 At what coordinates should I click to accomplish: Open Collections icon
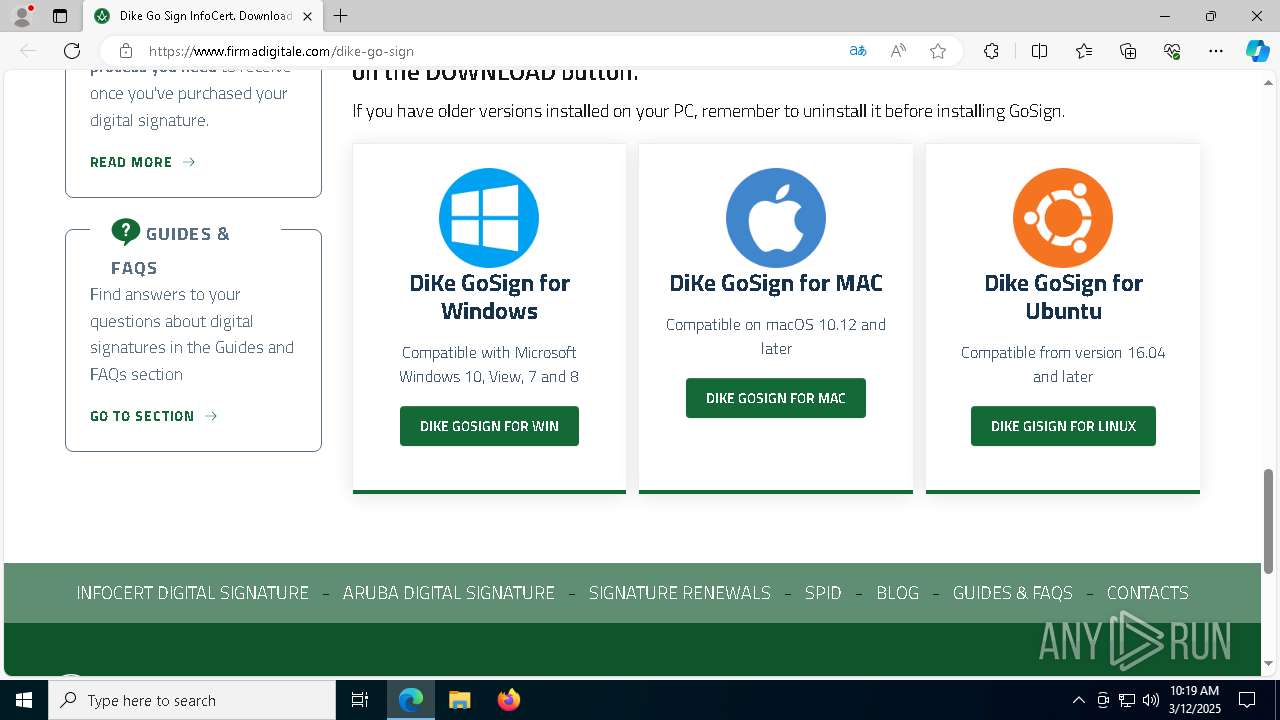[x=1128, y=51]
